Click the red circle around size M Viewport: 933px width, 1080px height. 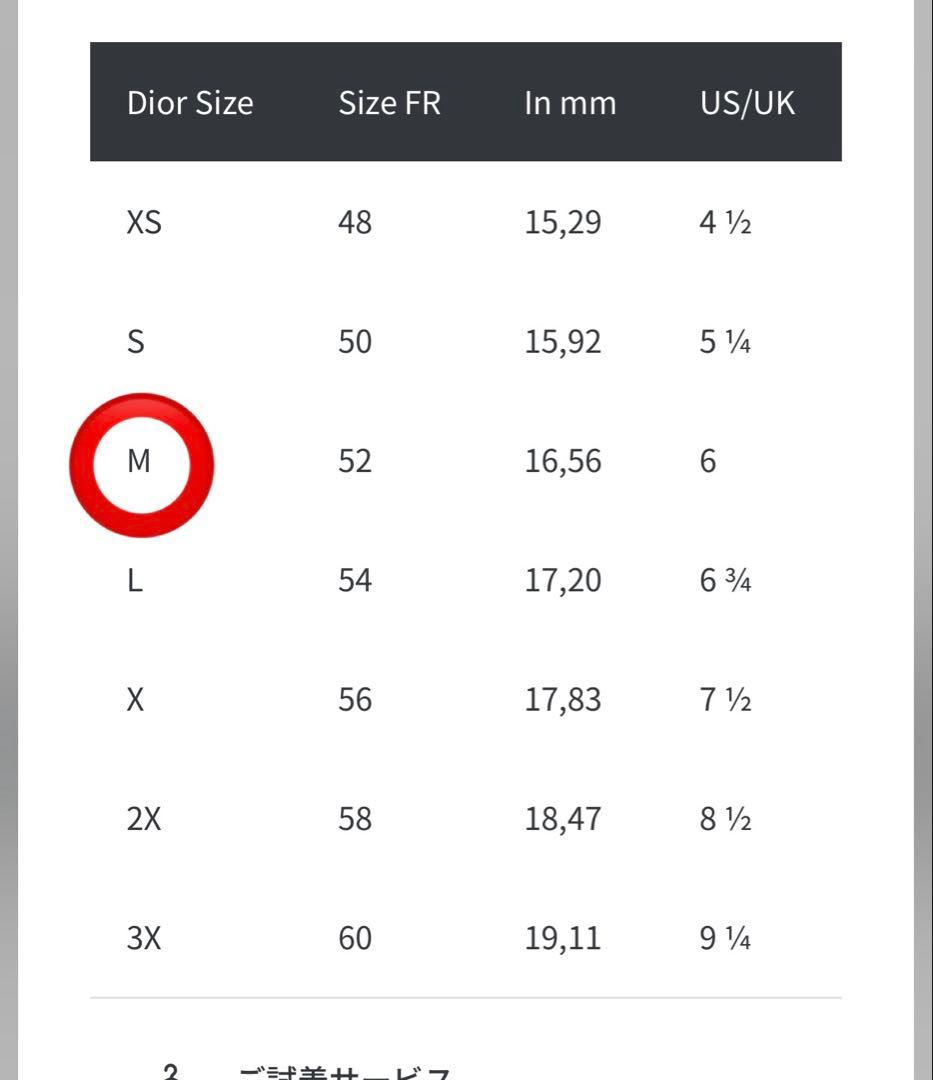[x=141, y=463]
